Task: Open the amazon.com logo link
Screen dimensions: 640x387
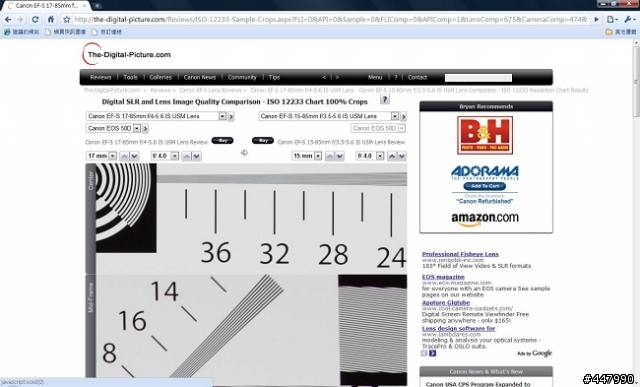Action: (485, 219)
